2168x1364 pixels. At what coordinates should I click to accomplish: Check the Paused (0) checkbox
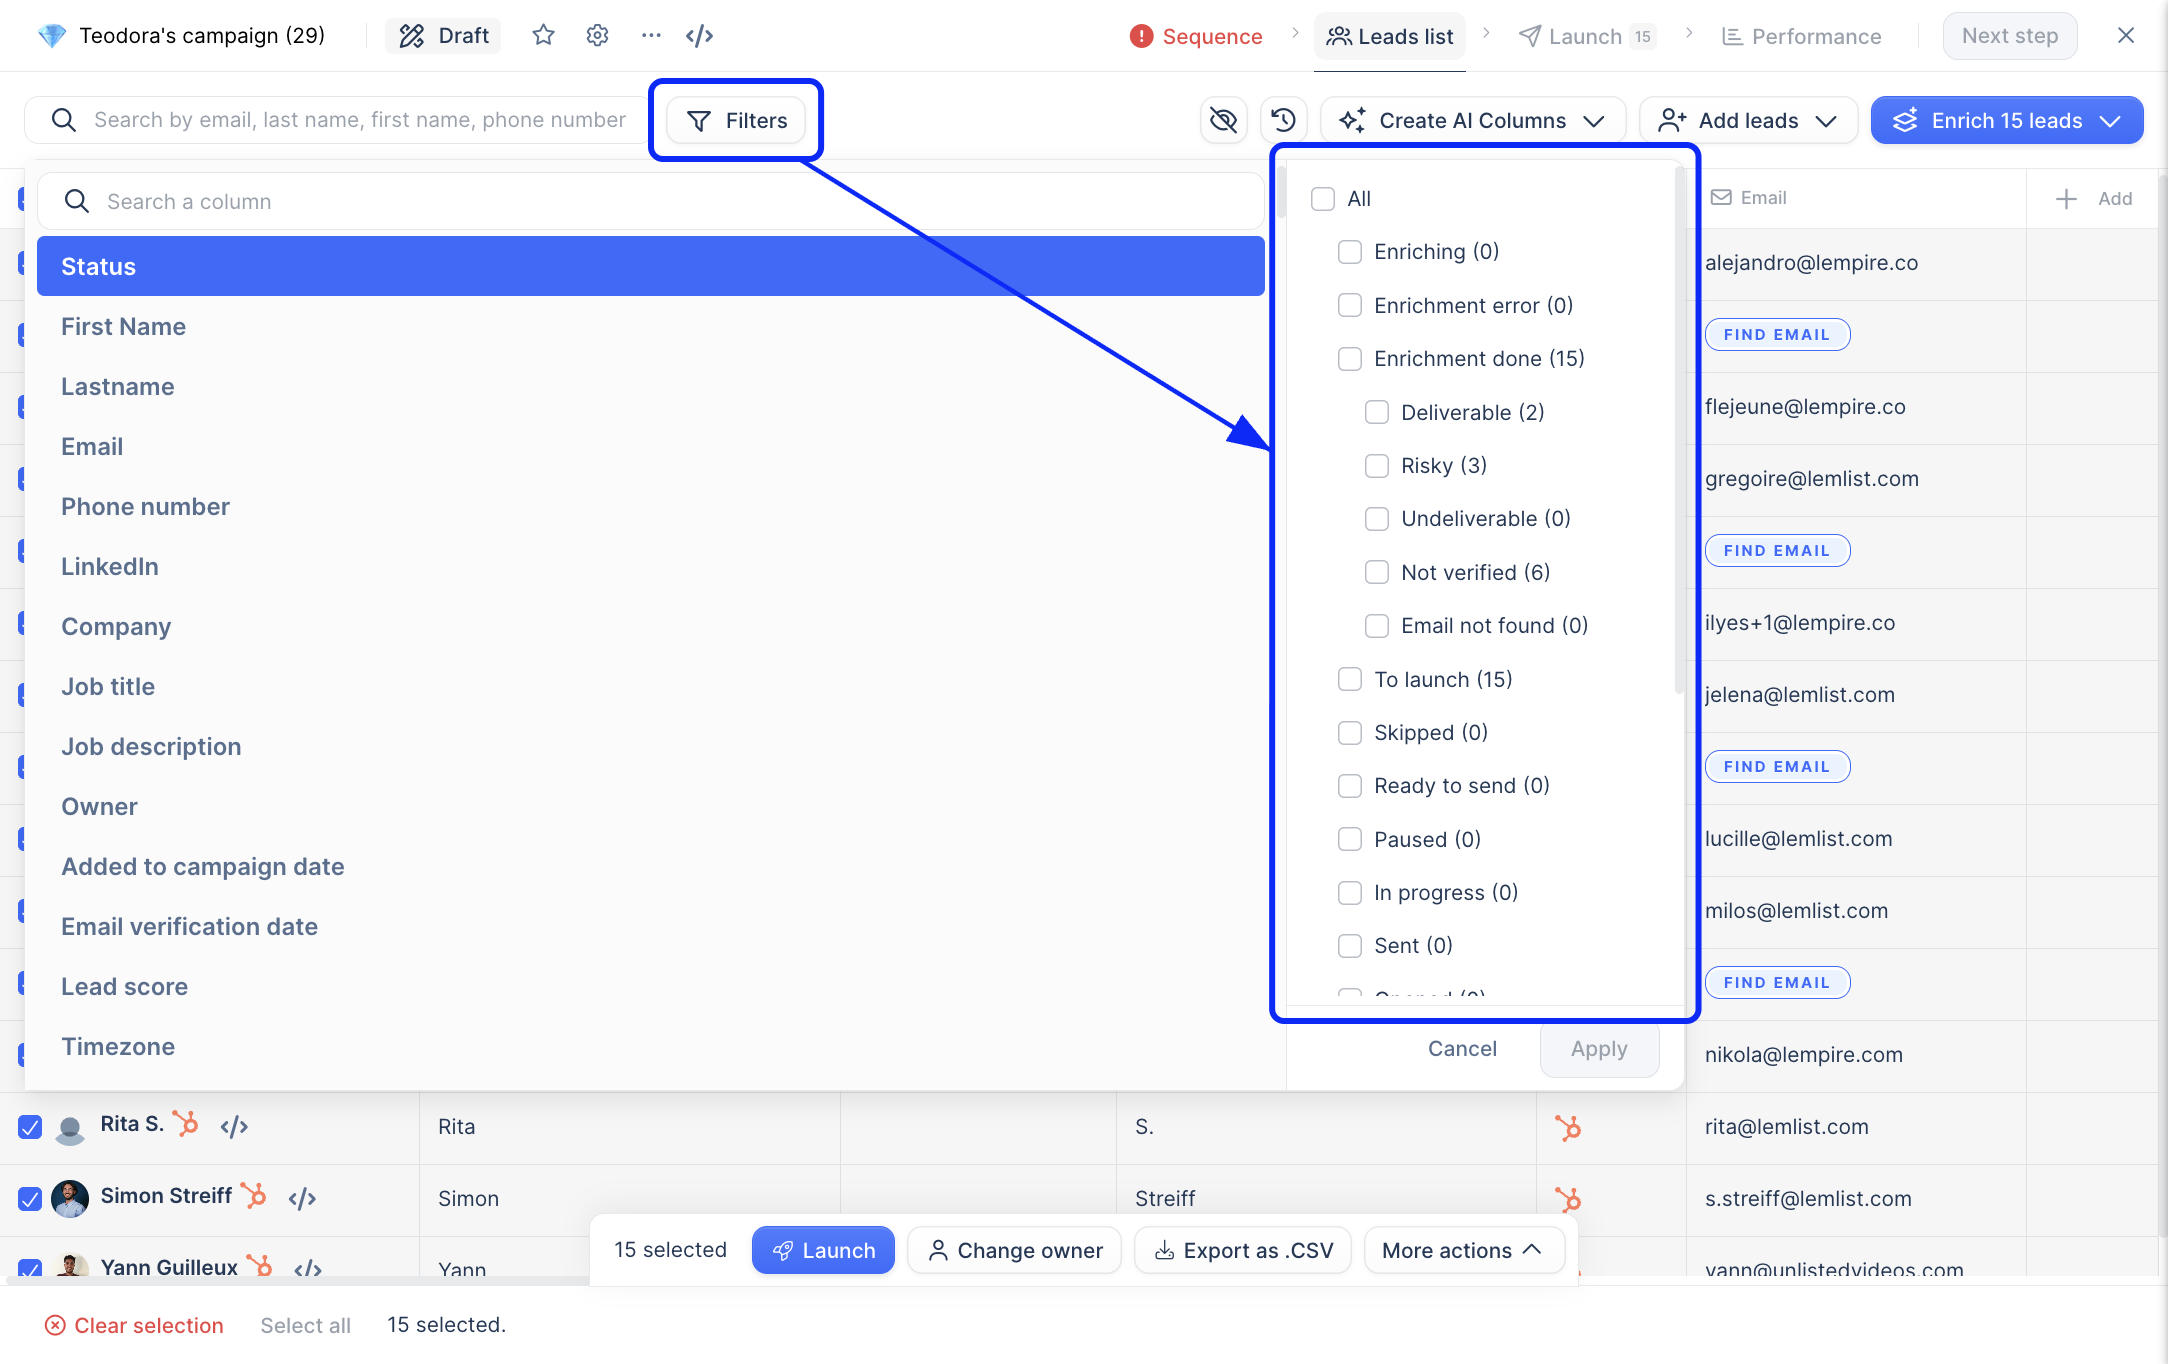pyautogui.click(x=1350, y=839)
